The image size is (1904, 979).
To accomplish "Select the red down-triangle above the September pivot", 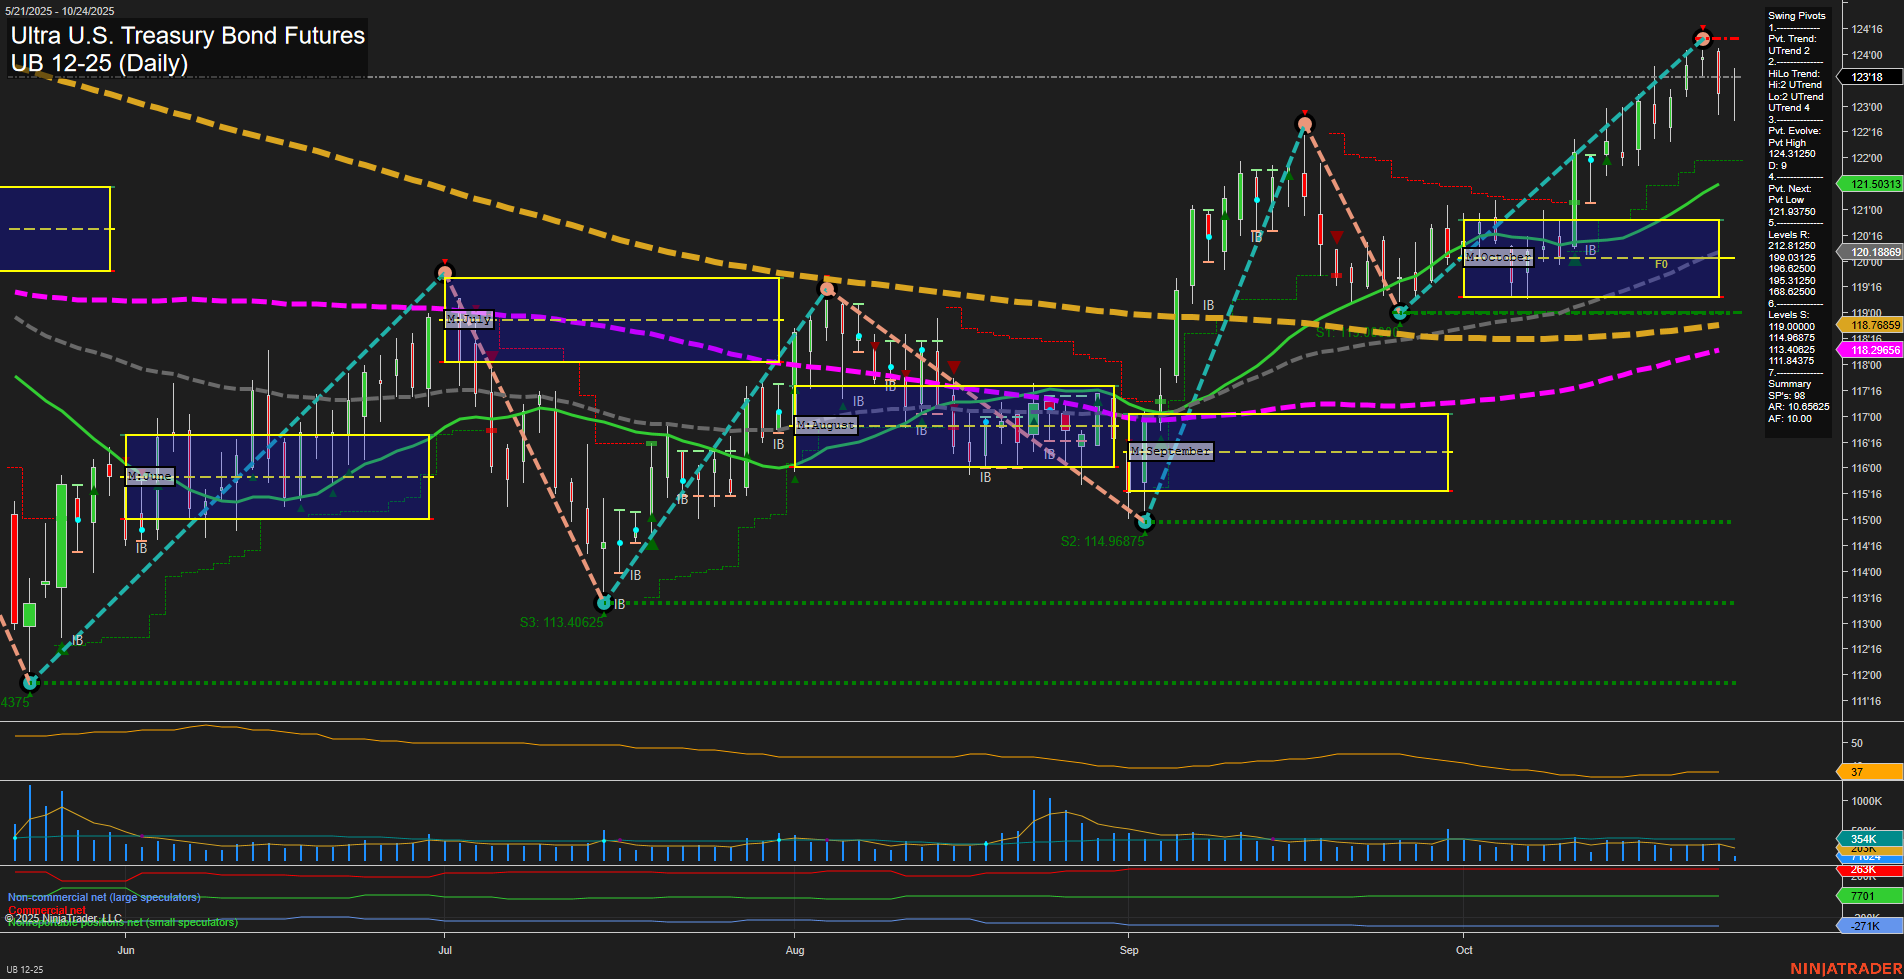I will 1305,112.
